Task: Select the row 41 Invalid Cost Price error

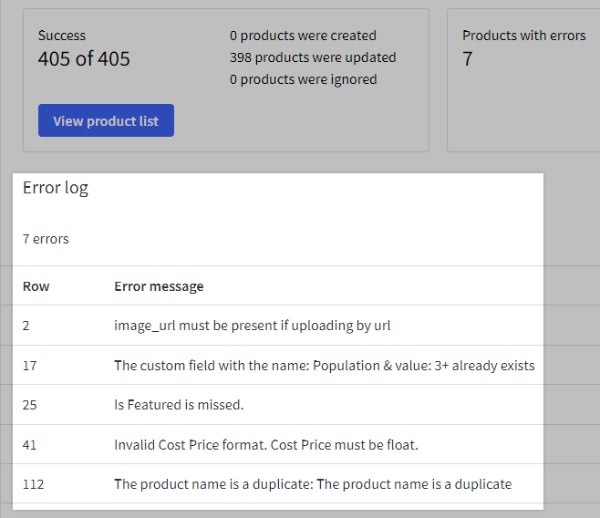Action: click(278, 445)
